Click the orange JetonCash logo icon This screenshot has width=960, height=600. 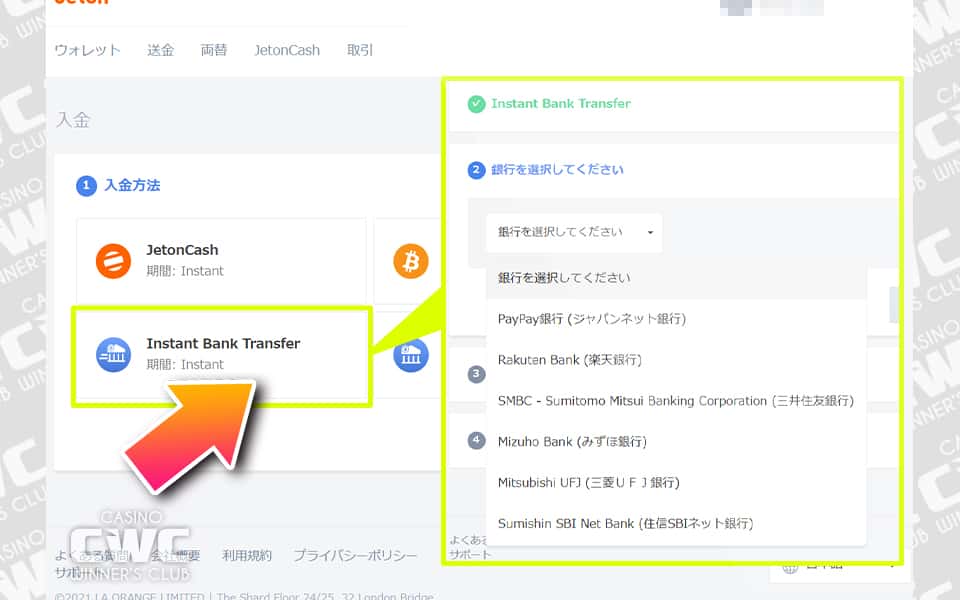pos(113,261)
